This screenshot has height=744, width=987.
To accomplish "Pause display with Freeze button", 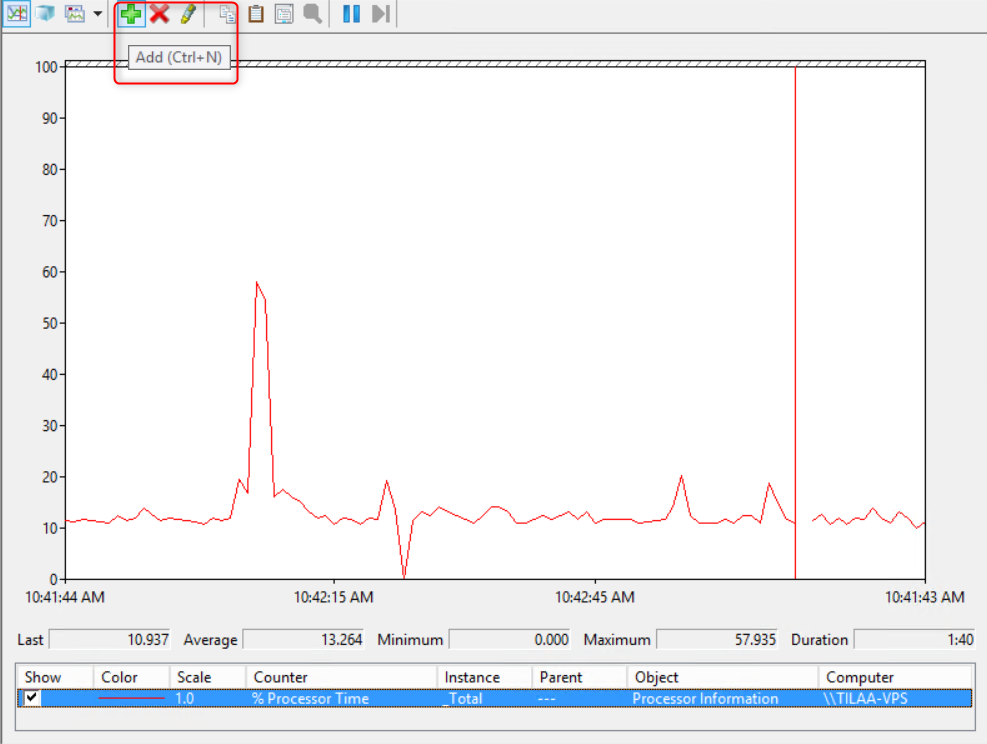I will coord(351,14).
